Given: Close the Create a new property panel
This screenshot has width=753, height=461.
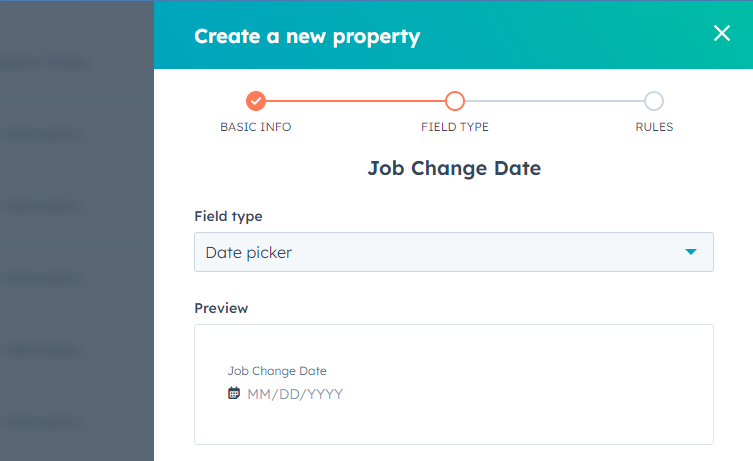Looking at the screenshot, I should (722, 33).
